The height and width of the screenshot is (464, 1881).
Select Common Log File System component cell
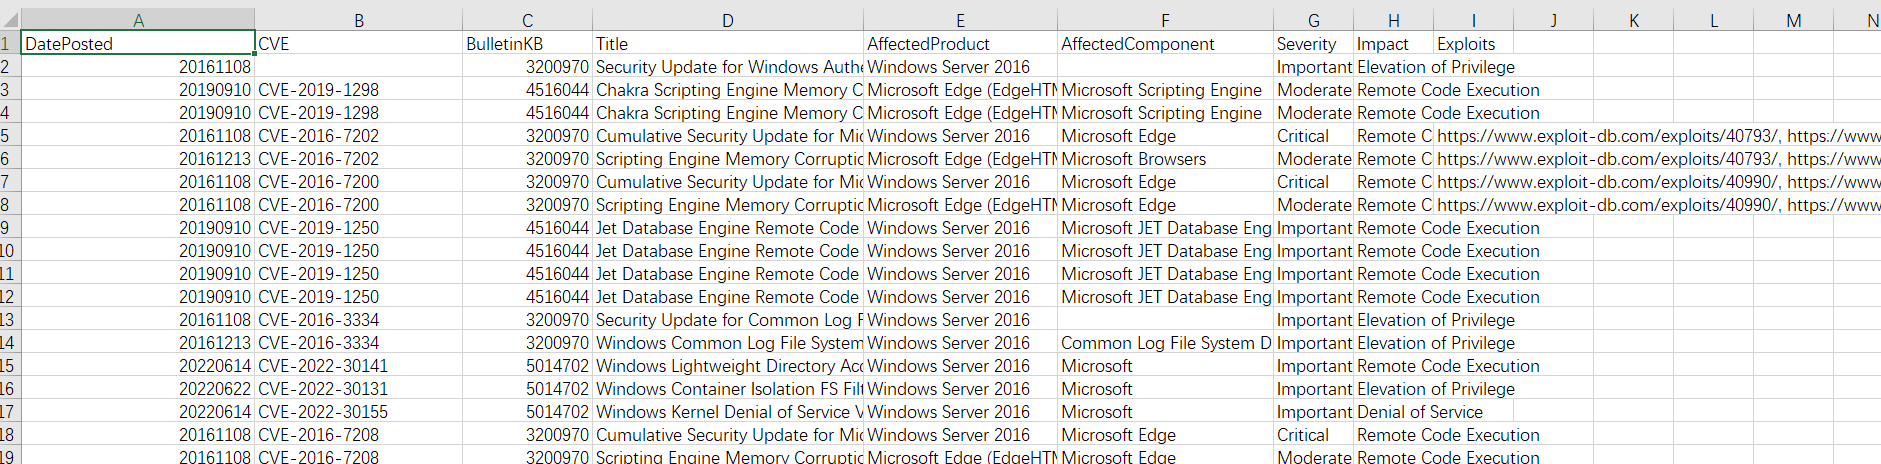tap(1165, 343)
